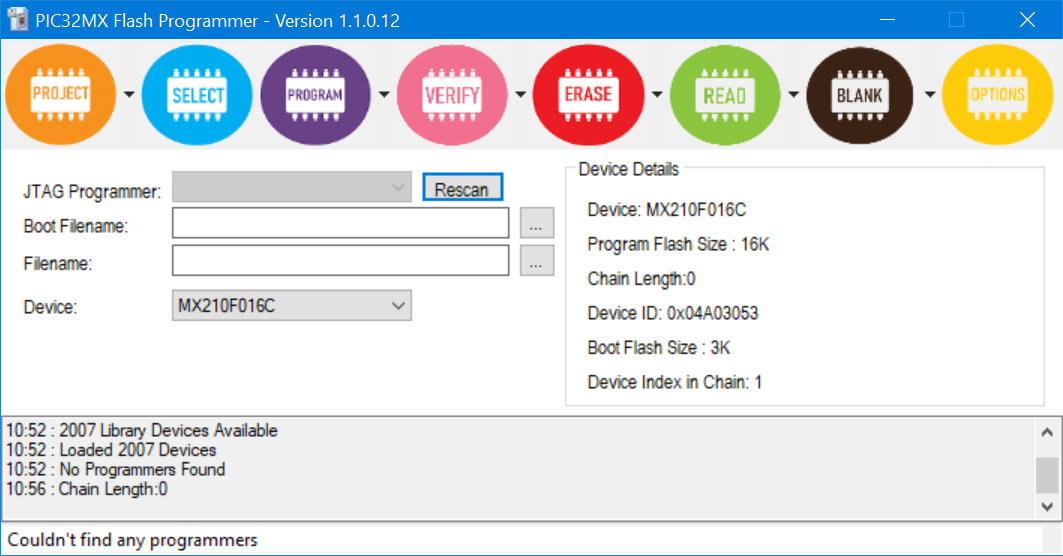The height and width of the screenshot is (556, 1063).
Task: Open the Device combo box showing MX210F016C
Action: point(291,306)
